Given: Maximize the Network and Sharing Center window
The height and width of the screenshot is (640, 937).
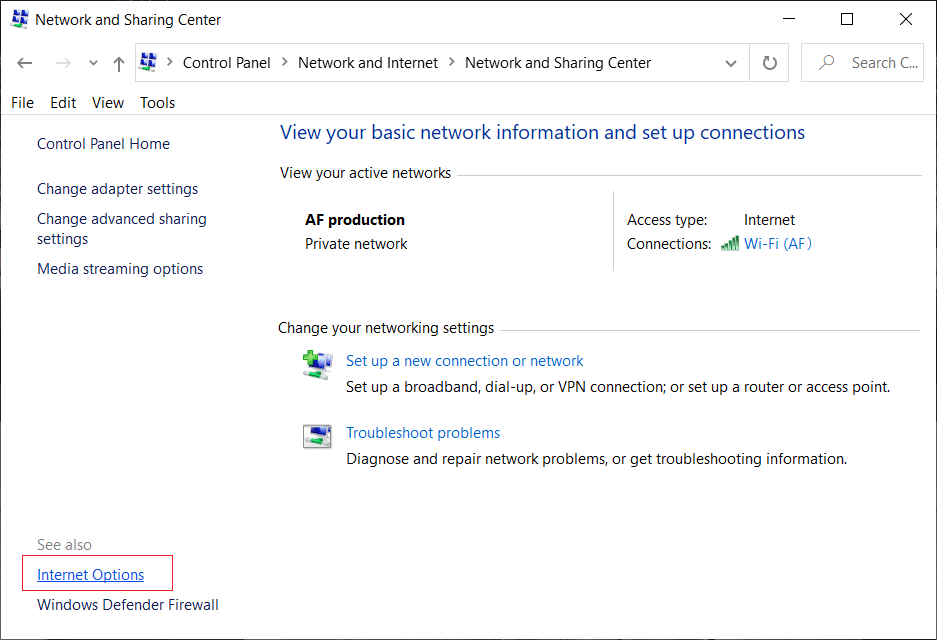Looking at the screenshot, I should (847, 19).
